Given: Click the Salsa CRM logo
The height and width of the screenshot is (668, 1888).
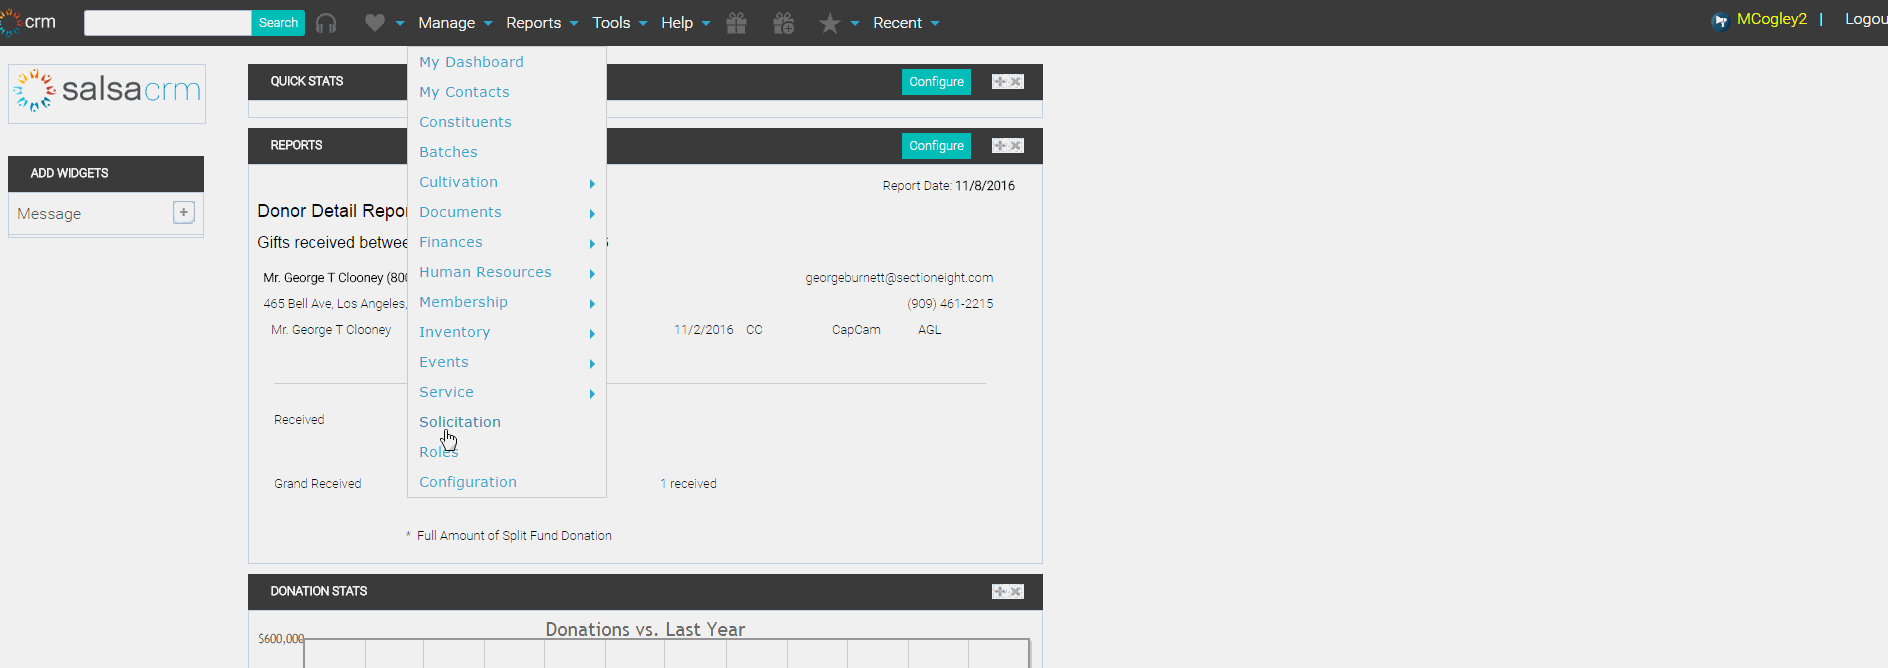Looking at the screenshot, I should click(x=107, y=92).
